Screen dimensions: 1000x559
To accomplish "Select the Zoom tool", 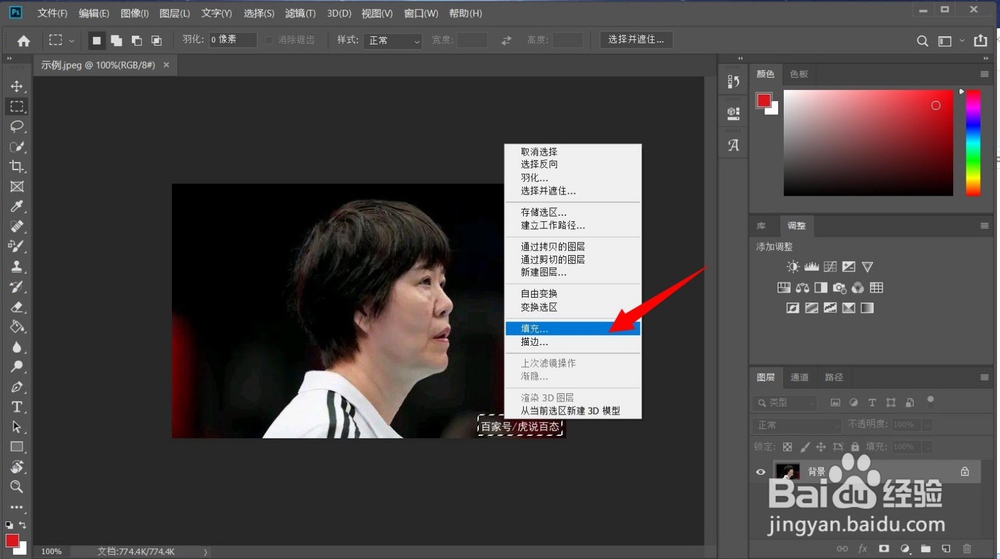I will click(17, 487).
